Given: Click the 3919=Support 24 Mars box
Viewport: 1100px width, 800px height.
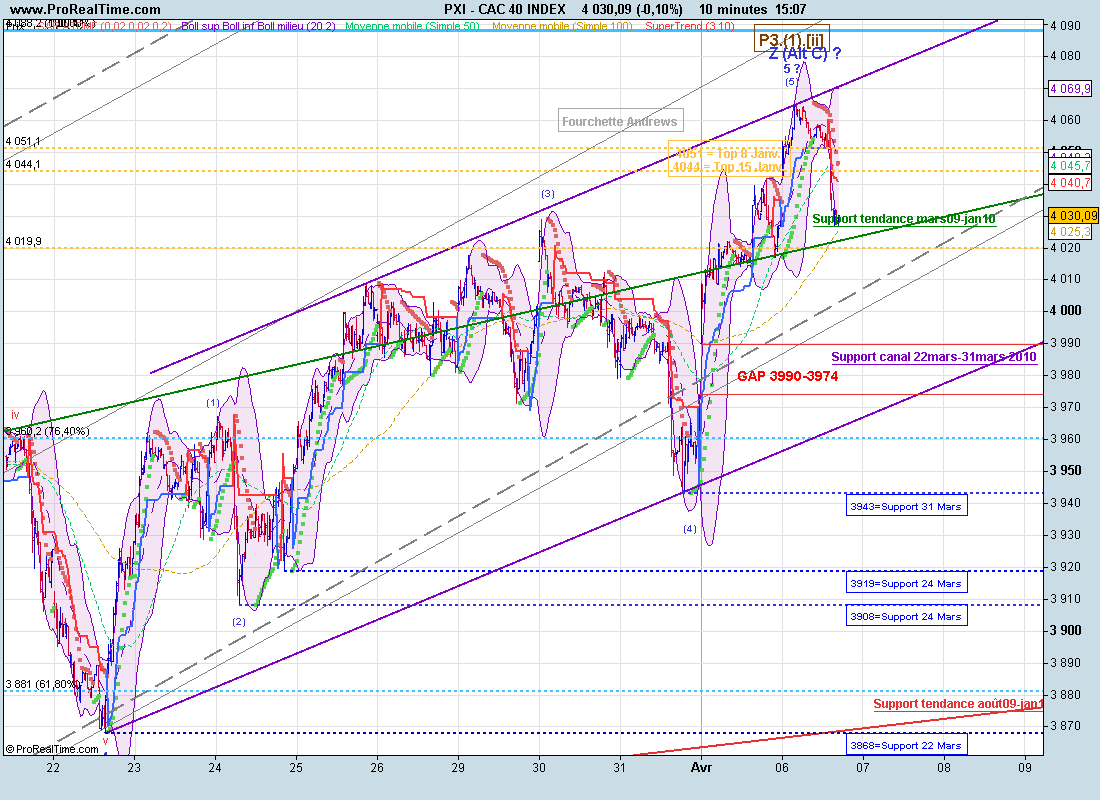Looking at the screenshot, I should (x=906, y=583).
